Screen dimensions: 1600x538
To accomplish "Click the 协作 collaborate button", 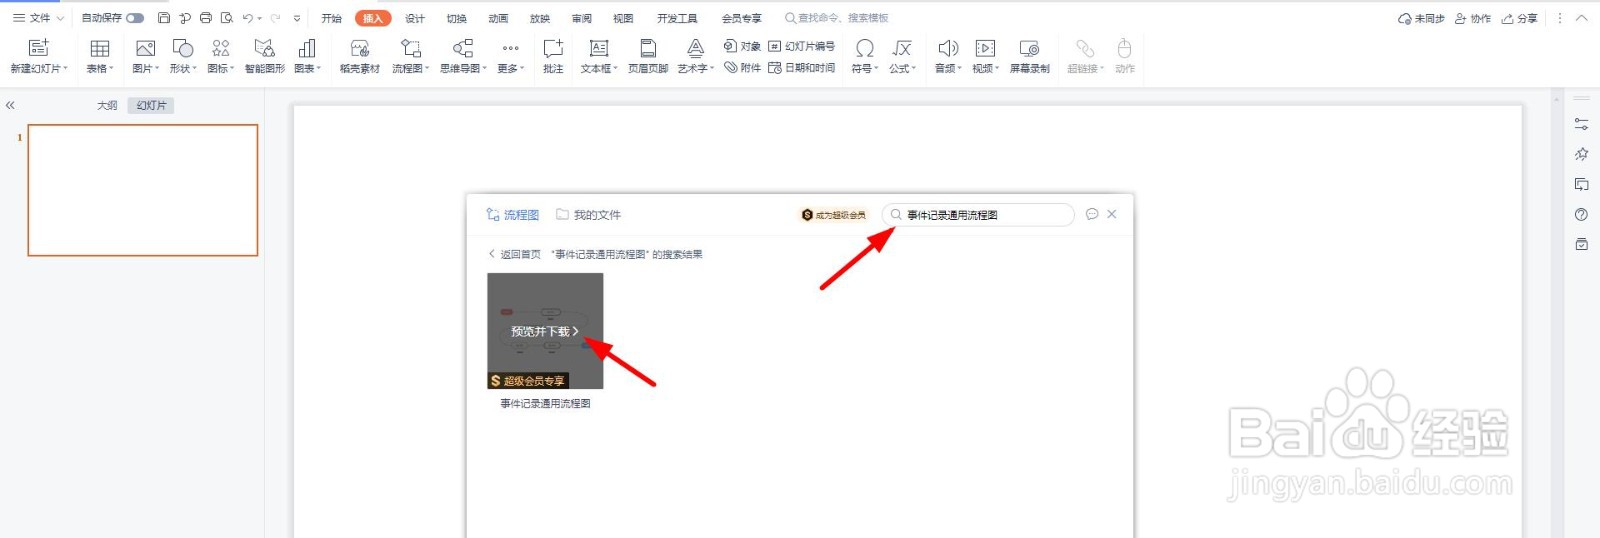I will 1473,18.
